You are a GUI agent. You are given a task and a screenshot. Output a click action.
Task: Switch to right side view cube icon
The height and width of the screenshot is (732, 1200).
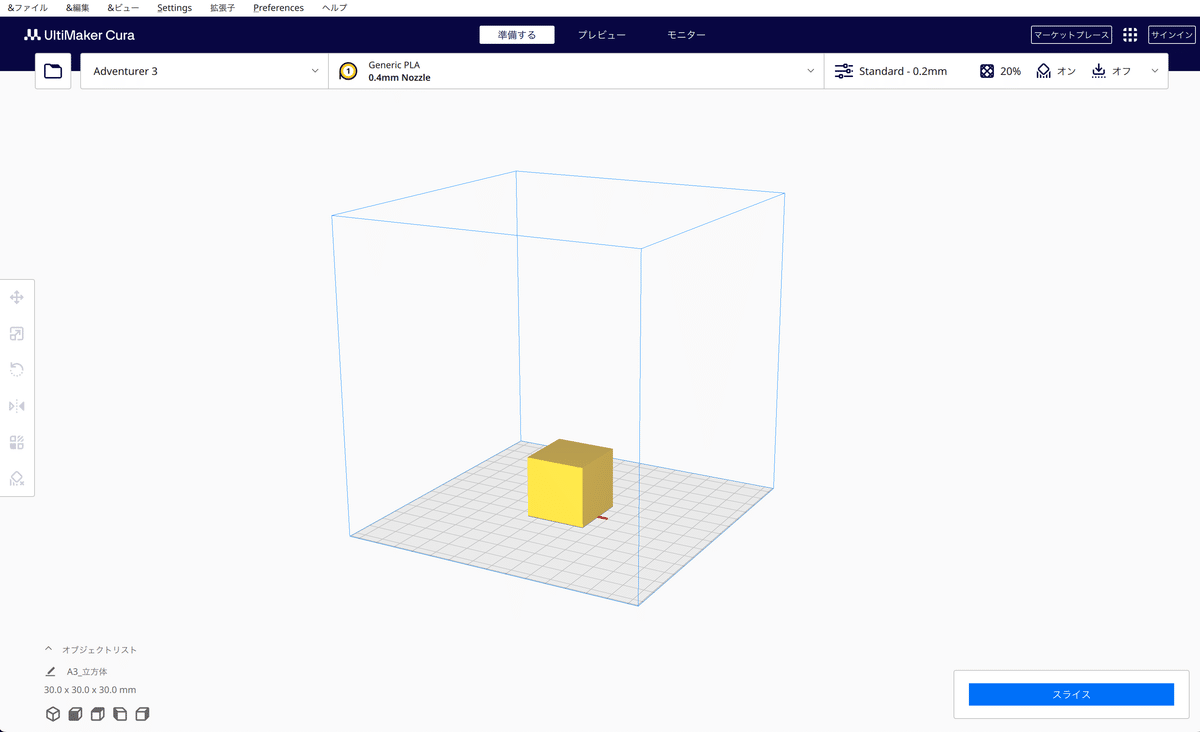tap(142, 714)
